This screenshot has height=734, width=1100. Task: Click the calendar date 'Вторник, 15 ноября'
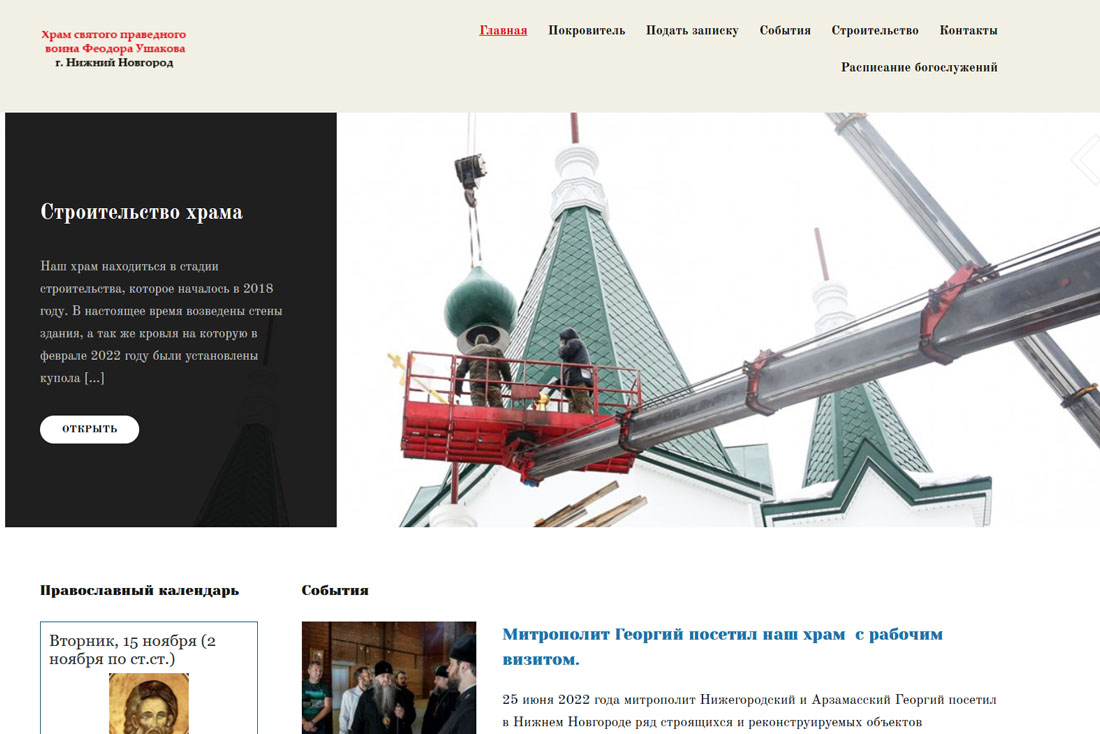pos(133,650)
